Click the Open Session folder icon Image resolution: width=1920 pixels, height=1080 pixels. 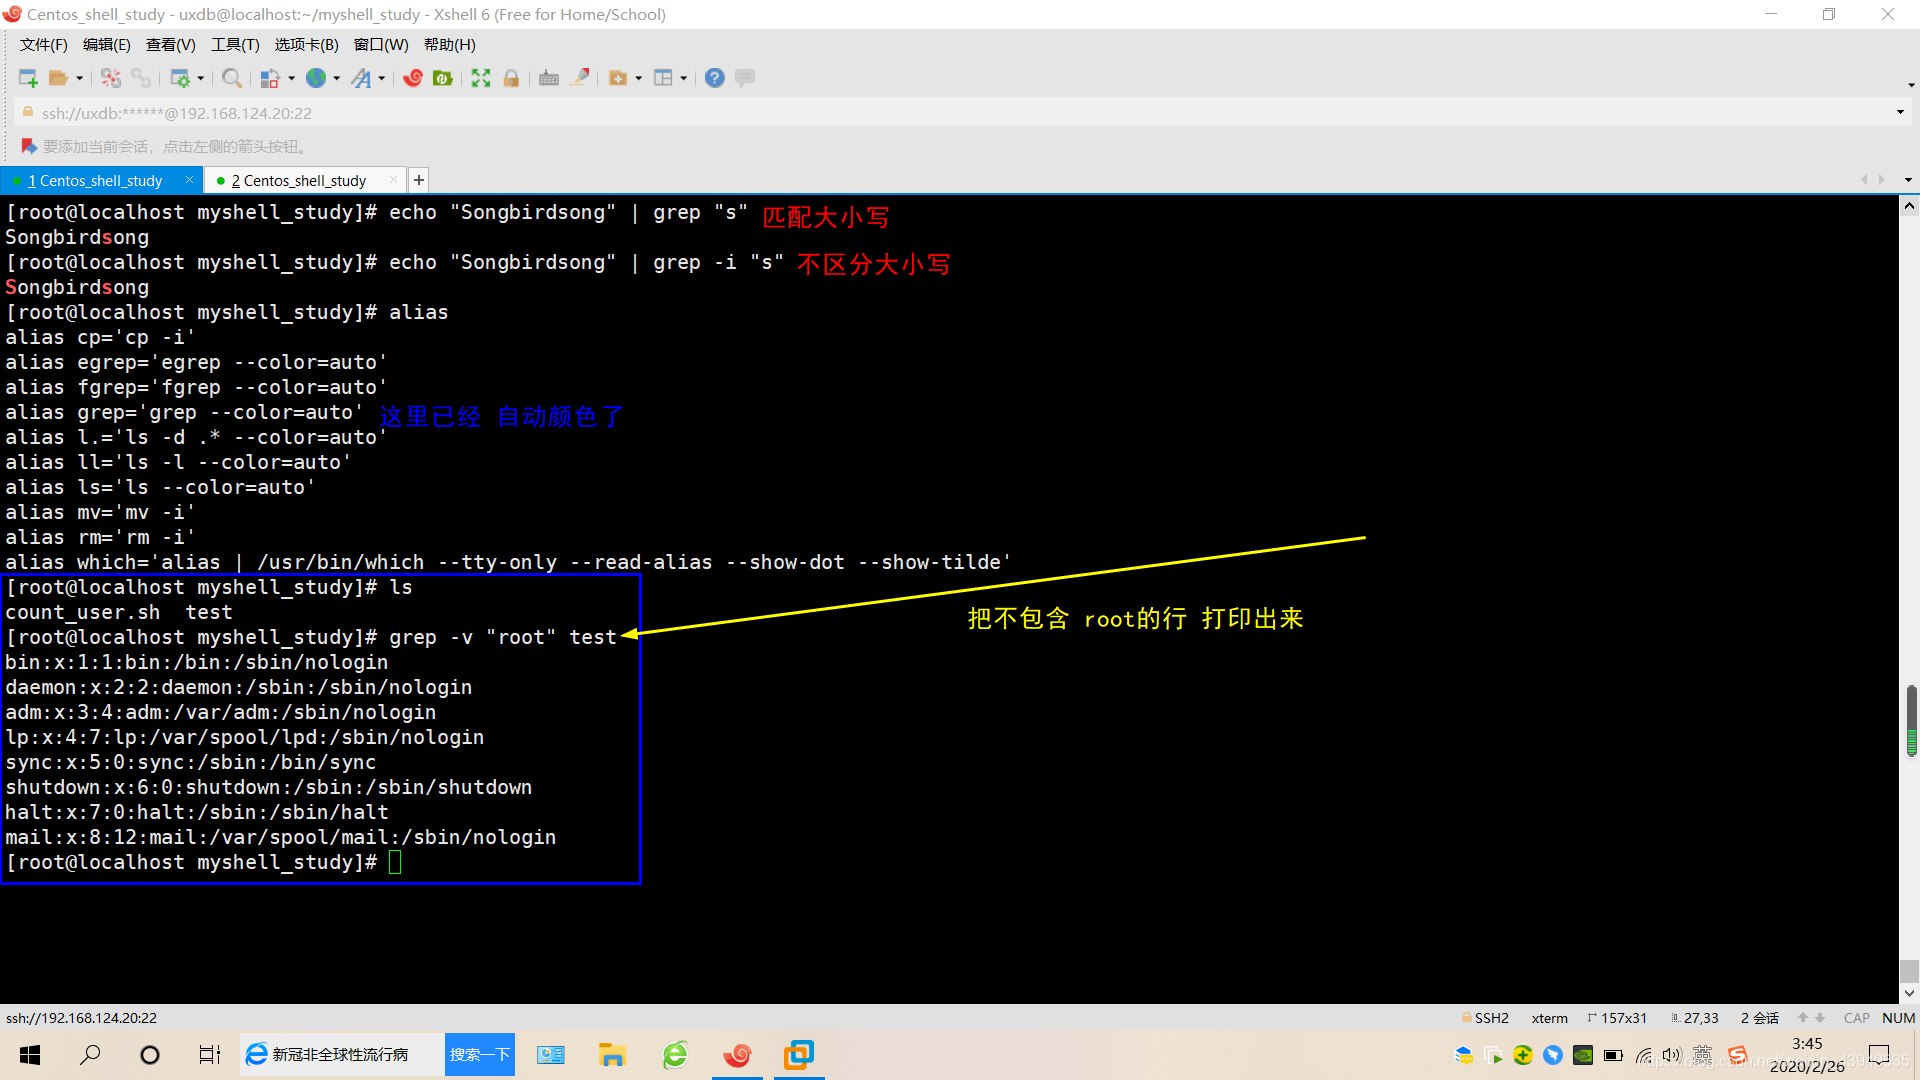point(58,78)
